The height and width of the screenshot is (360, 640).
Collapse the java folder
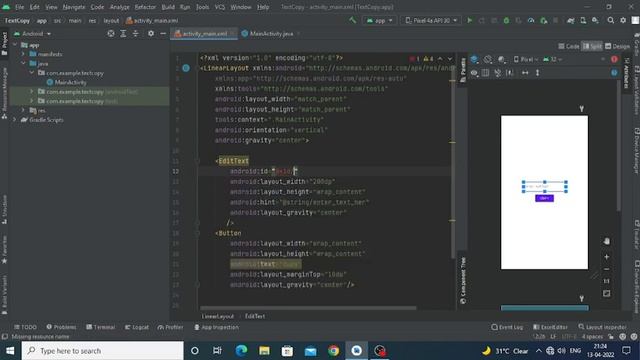tap(23, 63)
